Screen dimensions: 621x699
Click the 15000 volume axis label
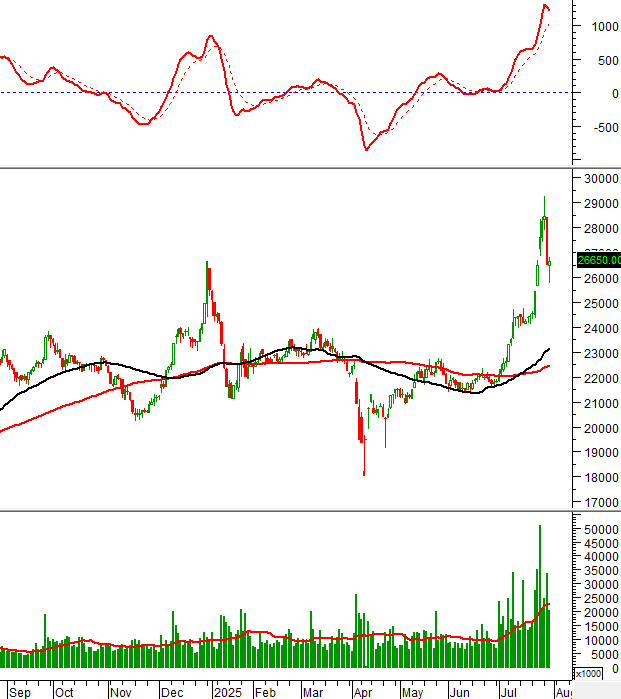(x=601, y=627)
